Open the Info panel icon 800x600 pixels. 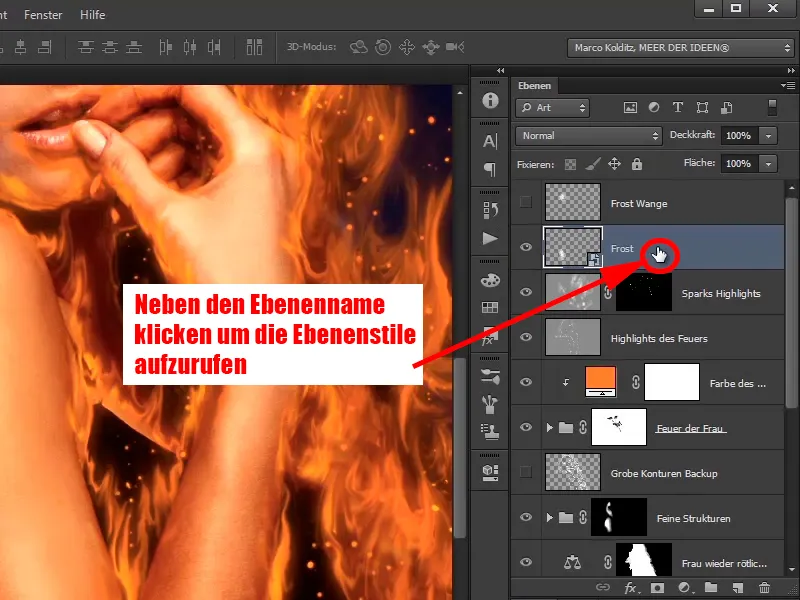click(490, 100)
